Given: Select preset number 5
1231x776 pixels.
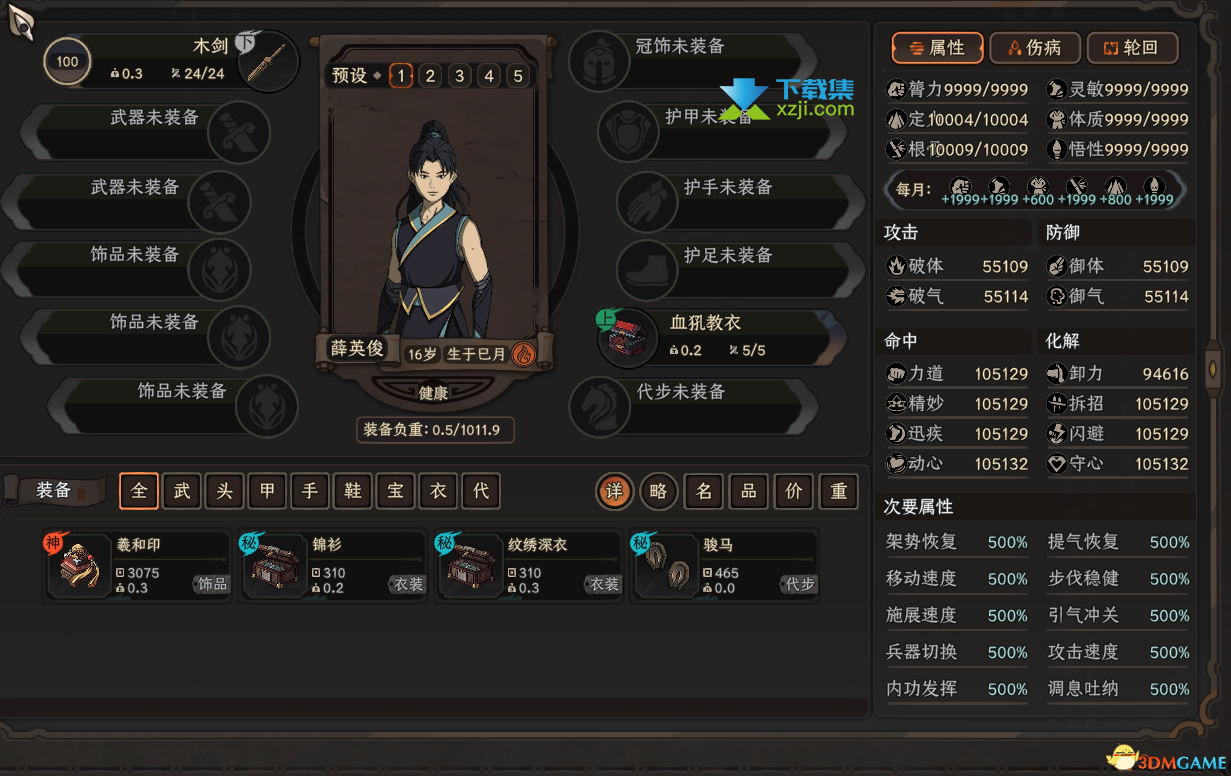Looking at the screenshot, I should [518, 76].
